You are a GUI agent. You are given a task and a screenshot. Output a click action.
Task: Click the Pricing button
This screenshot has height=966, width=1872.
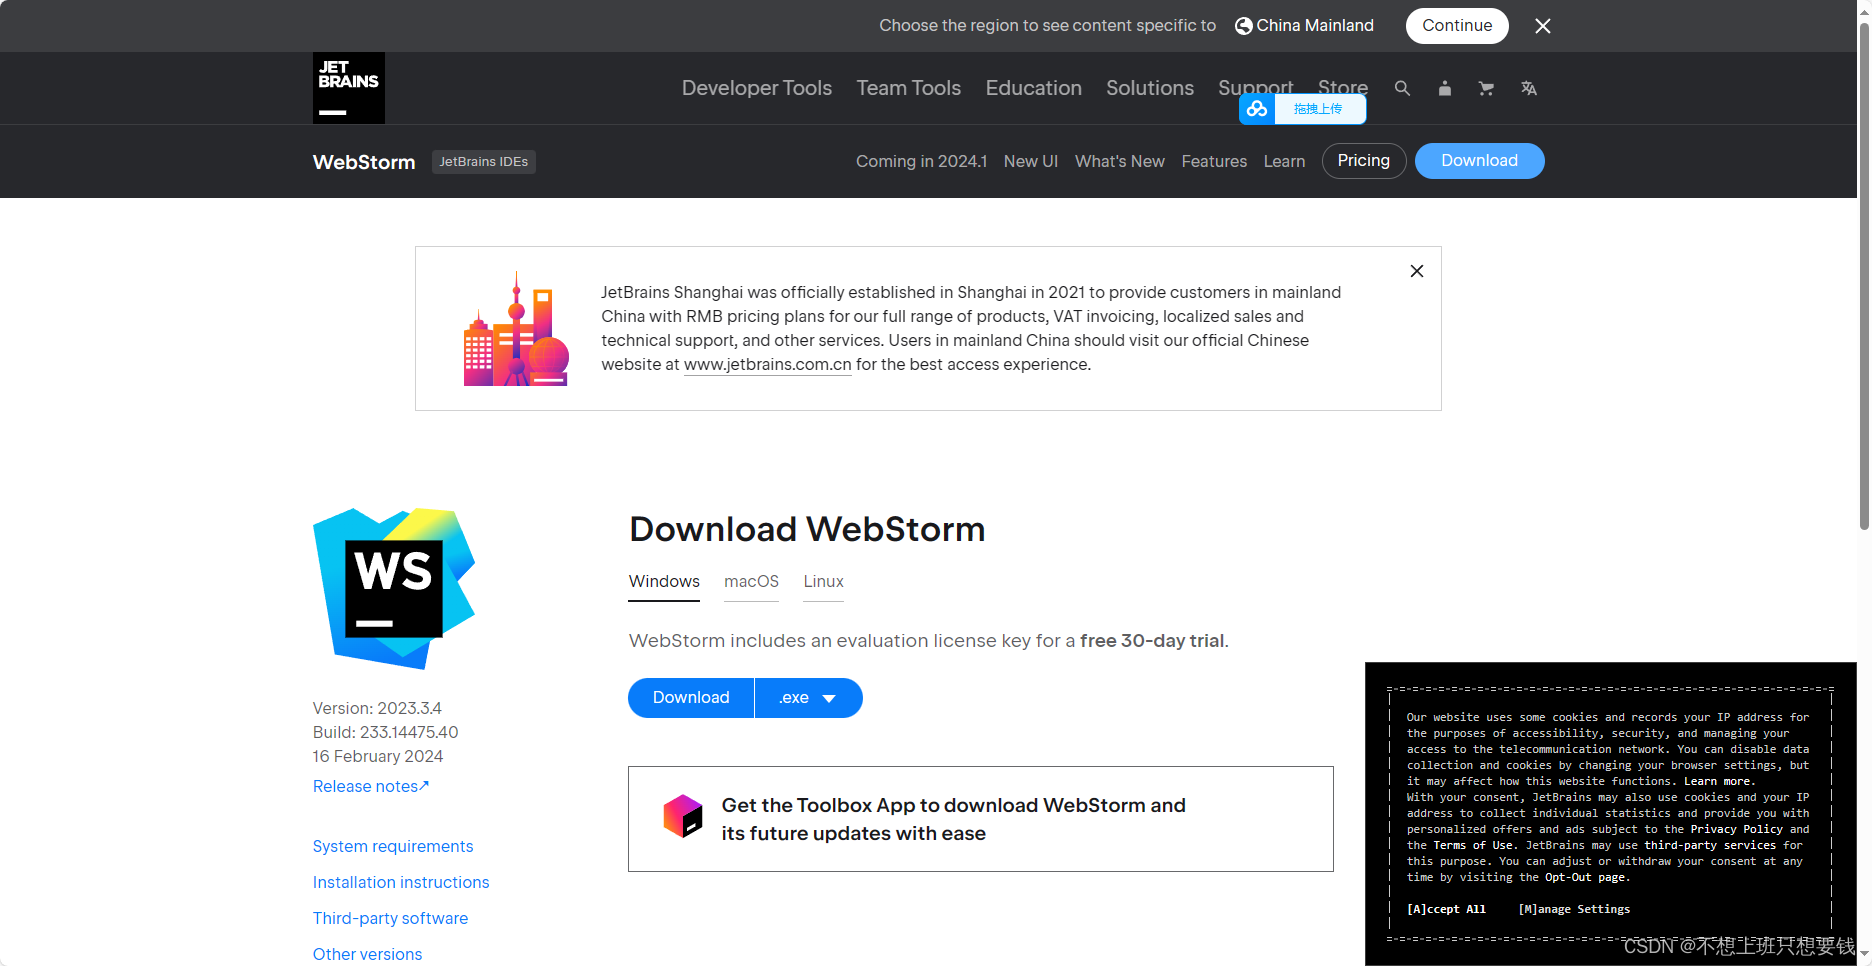[x=1364, y=161]
